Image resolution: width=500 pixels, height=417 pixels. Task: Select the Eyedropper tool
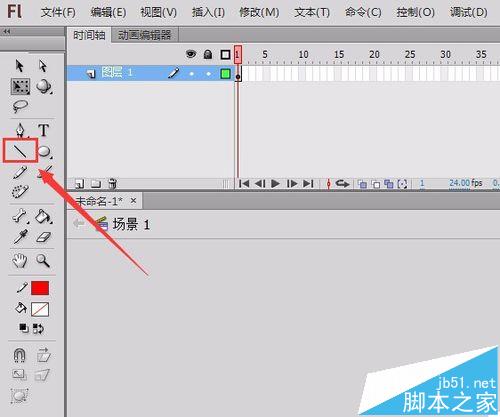click(x=20, y=237)
